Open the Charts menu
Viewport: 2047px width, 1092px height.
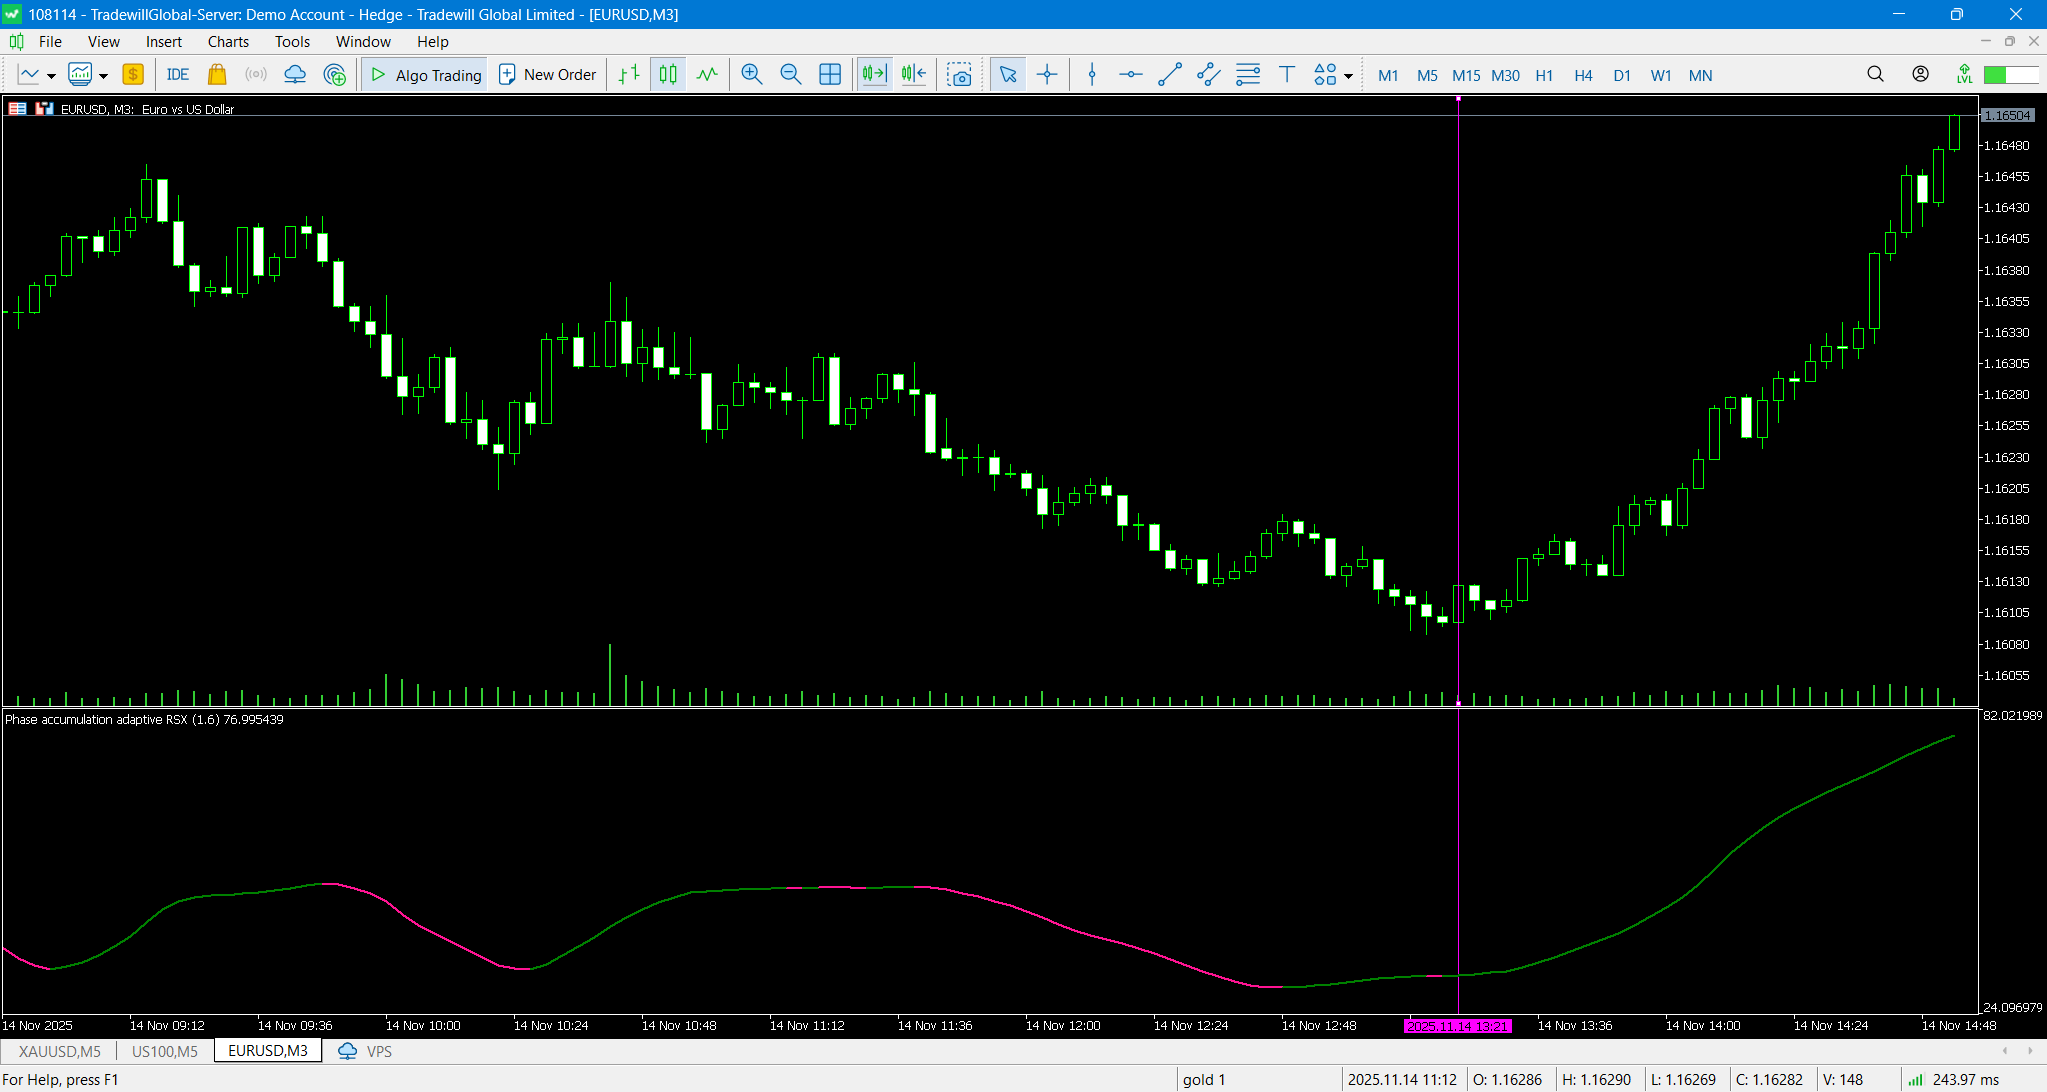(228, 41)
